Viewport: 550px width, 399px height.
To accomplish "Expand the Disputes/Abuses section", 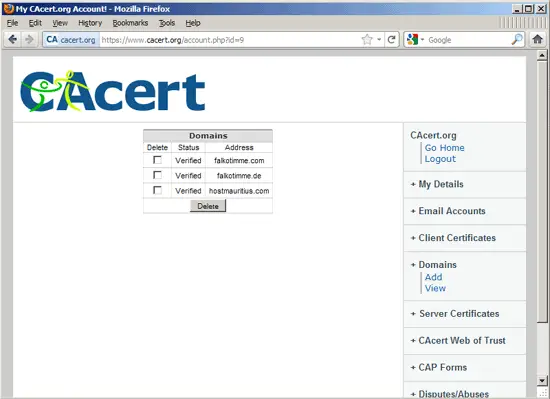I will click(x=450, y=394).
